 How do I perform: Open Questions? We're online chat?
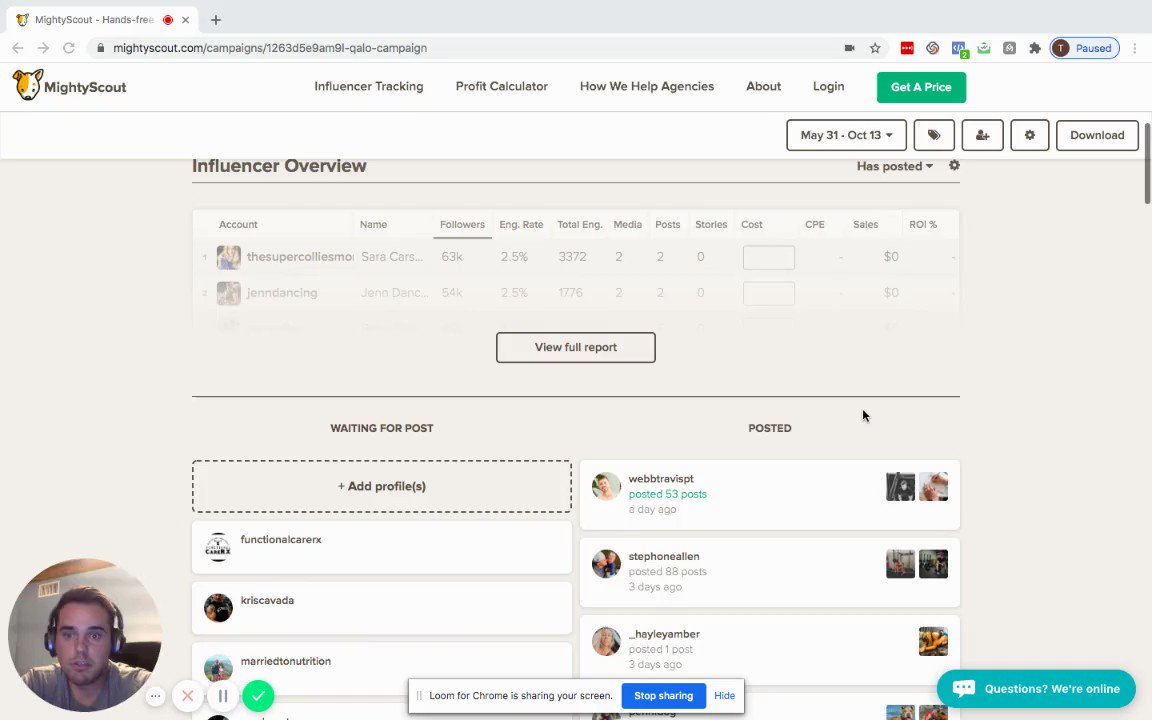(x=1036, y=688)
